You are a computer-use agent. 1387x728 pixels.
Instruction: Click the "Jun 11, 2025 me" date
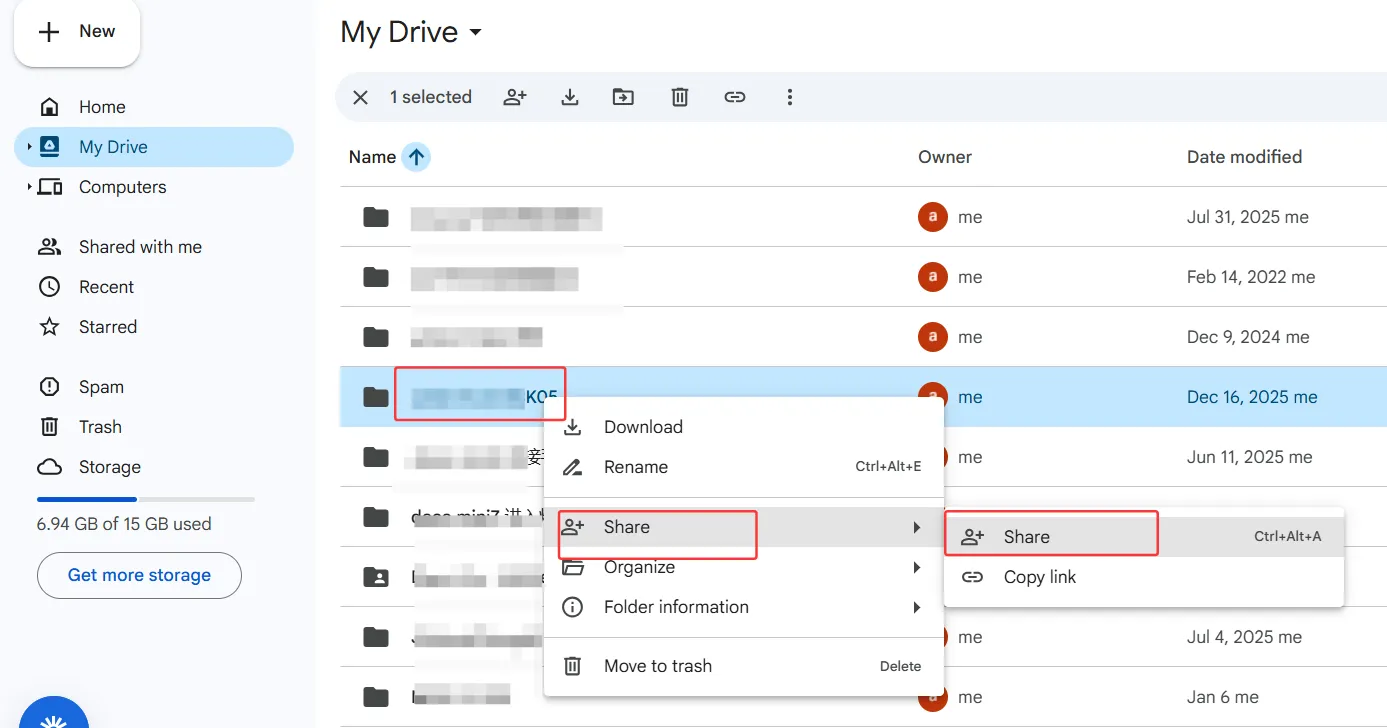click(1250, 457)
